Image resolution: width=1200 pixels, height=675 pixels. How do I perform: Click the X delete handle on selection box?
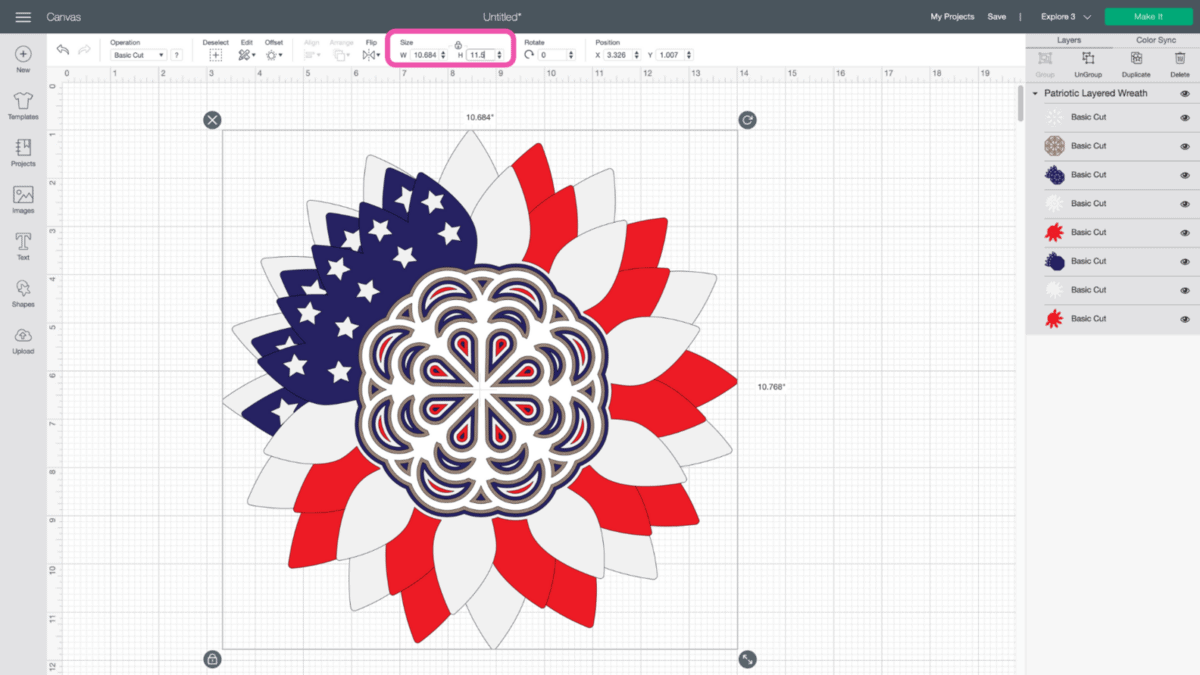212,120
